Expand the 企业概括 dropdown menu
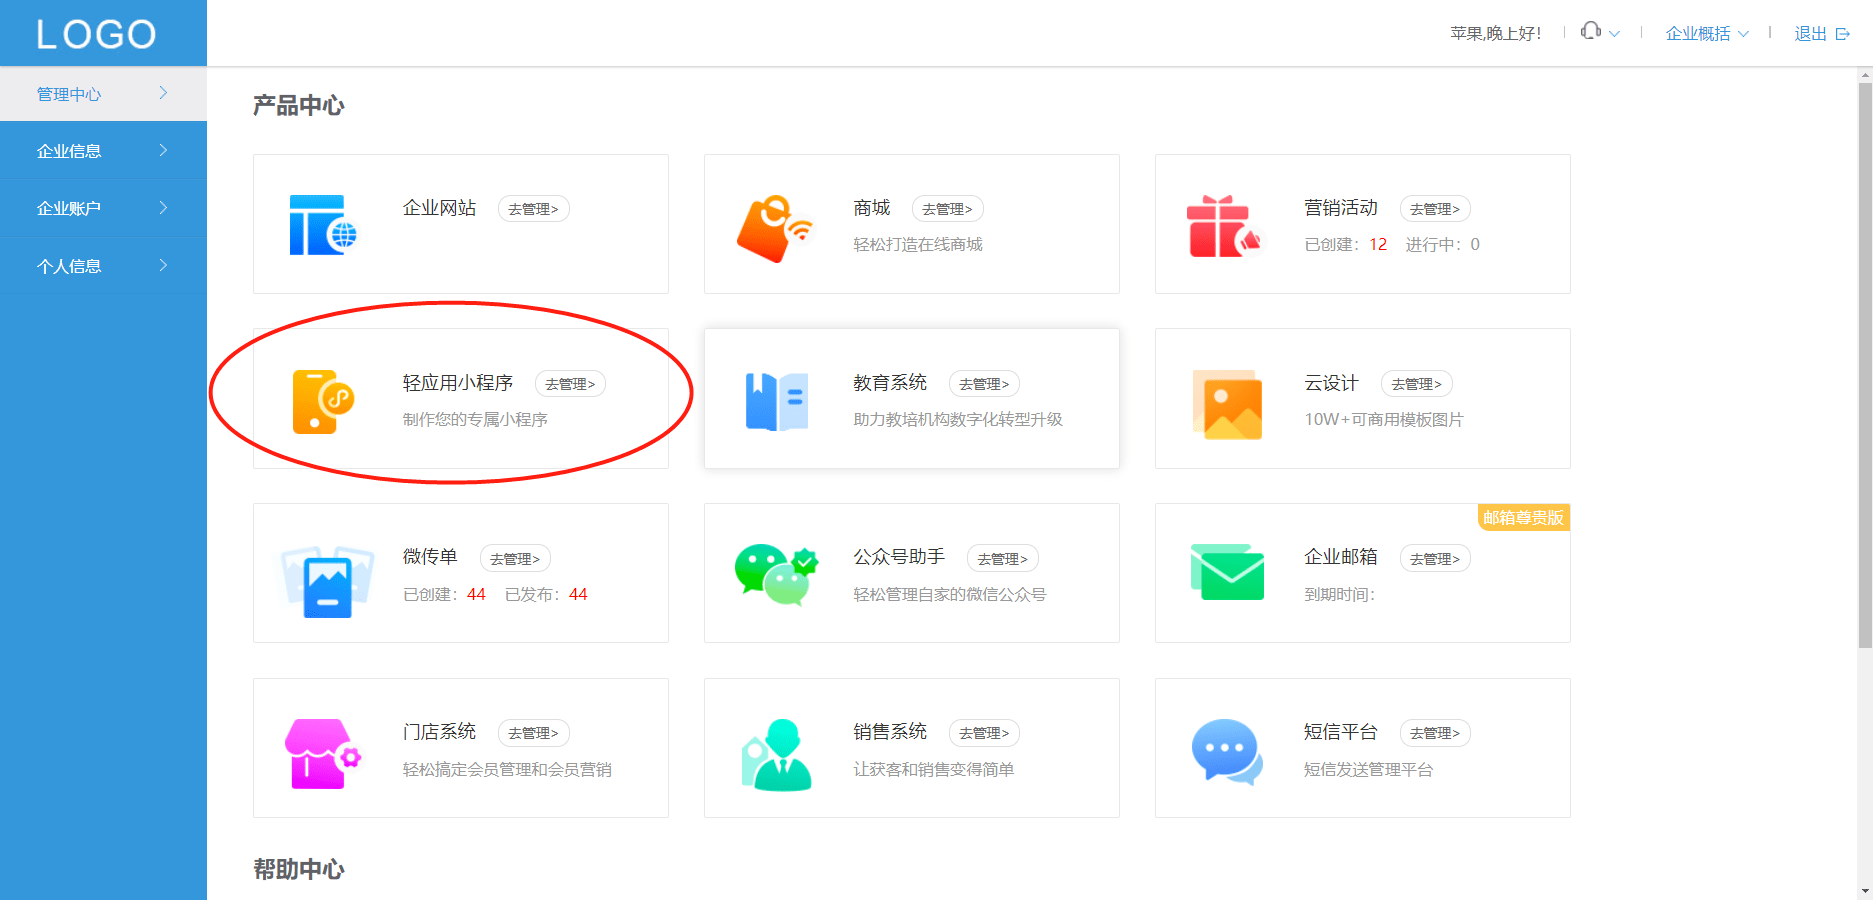Screen dimensions: 1873x900 (1706, 34)
